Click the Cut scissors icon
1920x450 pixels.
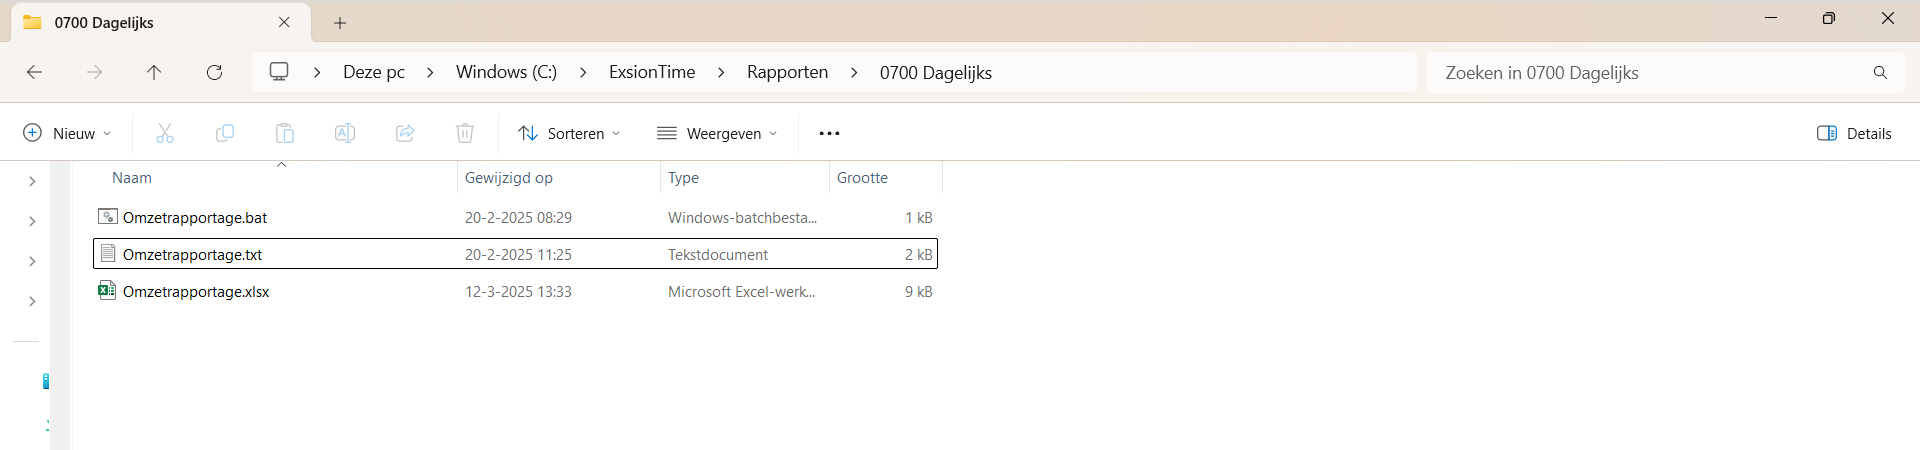pyautogui.click(x=165, y=133)
